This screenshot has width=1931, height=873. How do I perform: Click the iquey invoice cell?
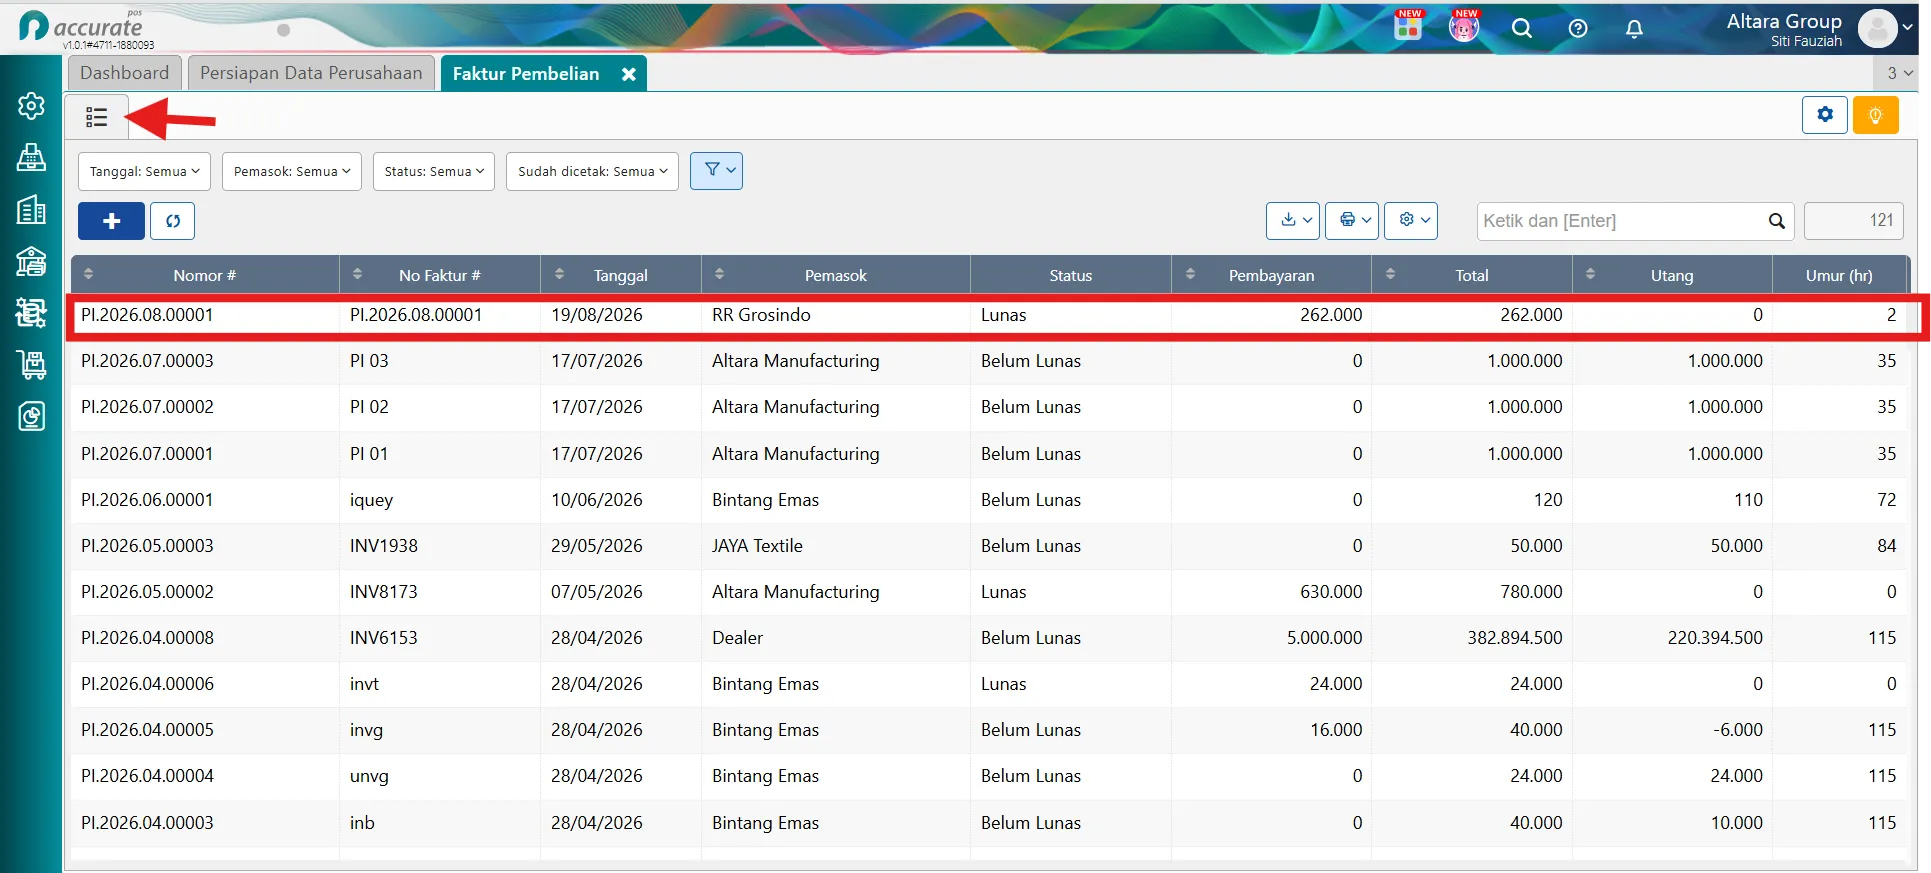pos(371,500)
